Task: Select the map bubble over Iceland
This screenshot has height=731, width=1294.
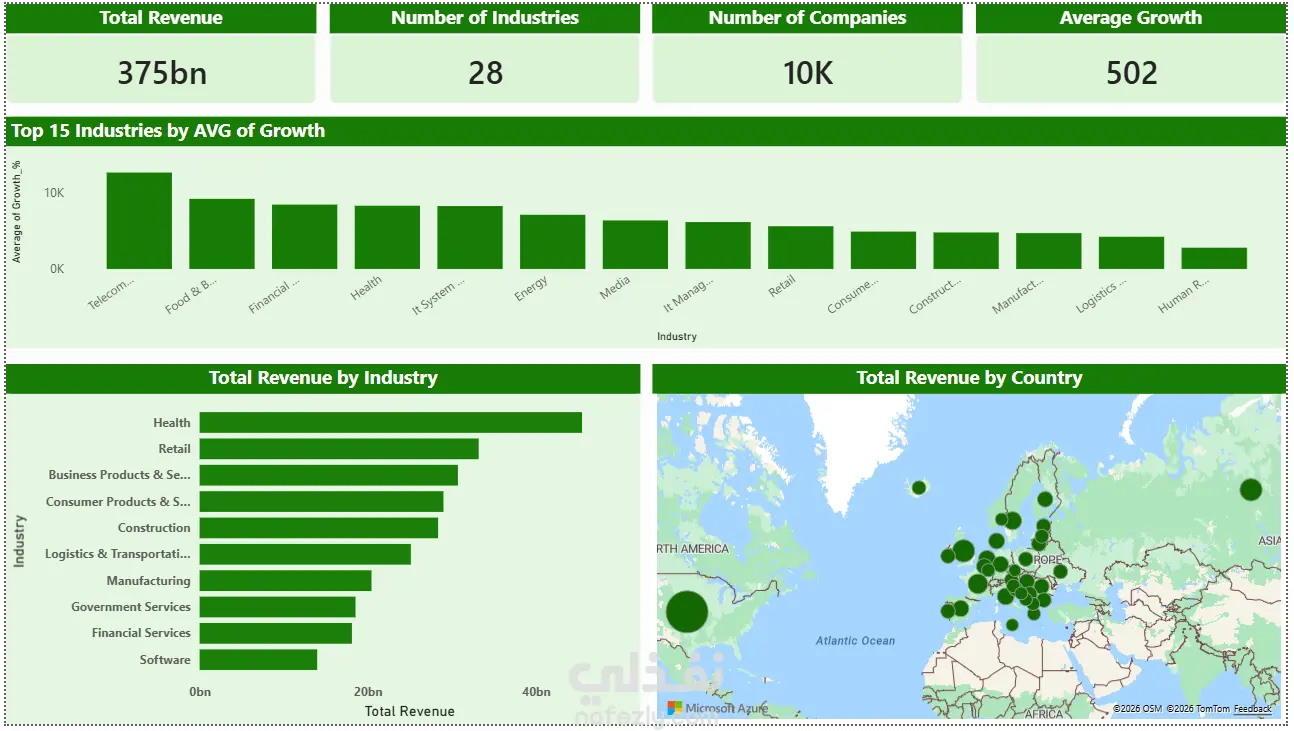Action: pos(919,488)
